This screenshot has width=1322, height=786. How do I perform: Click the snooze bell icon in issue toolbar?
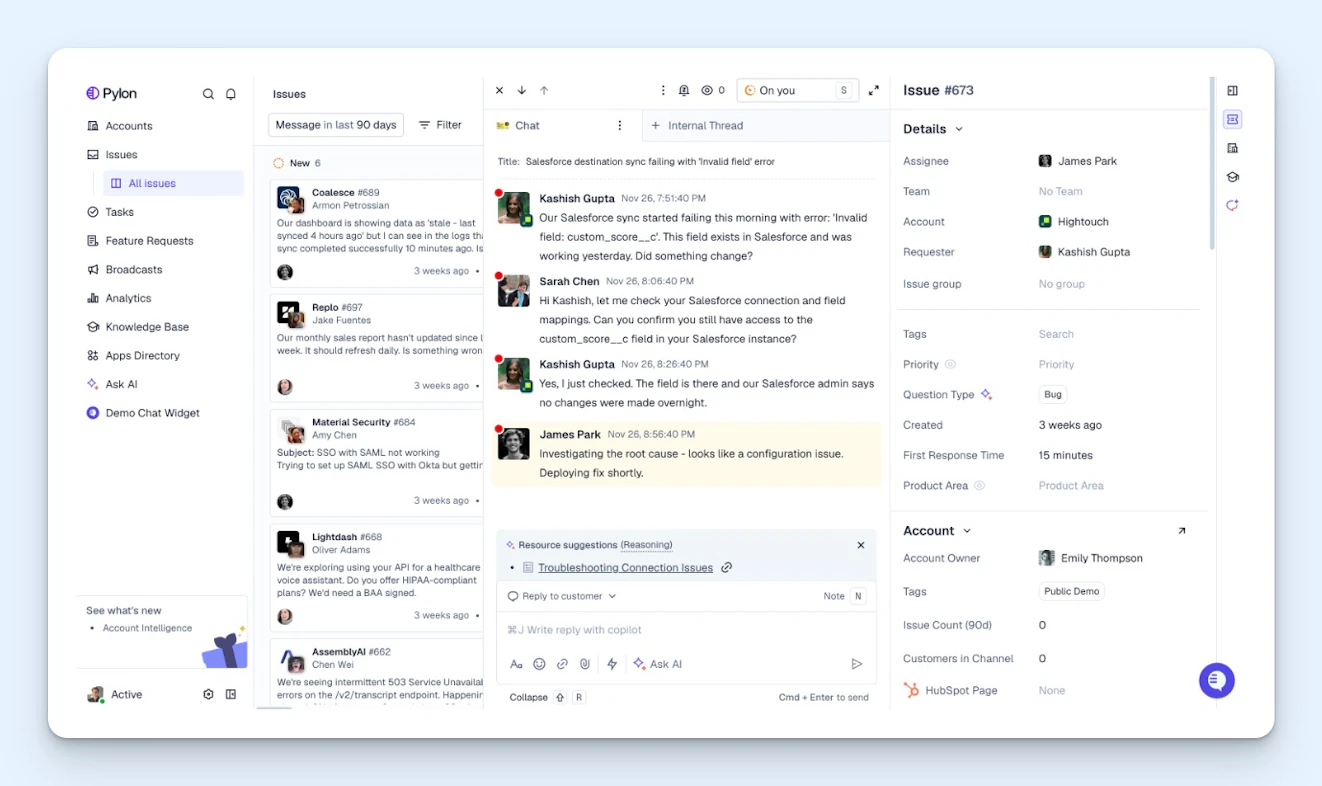pyautogui.click(x=684, y=90)
